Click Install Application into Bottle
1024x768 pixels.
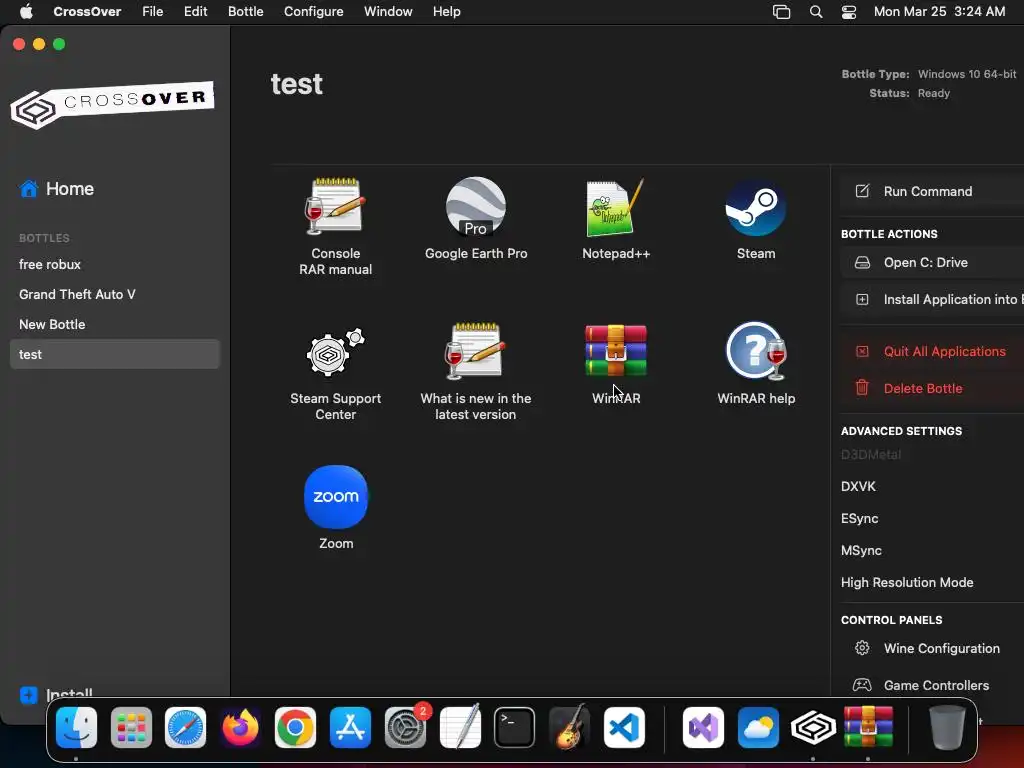pos(932,300)
